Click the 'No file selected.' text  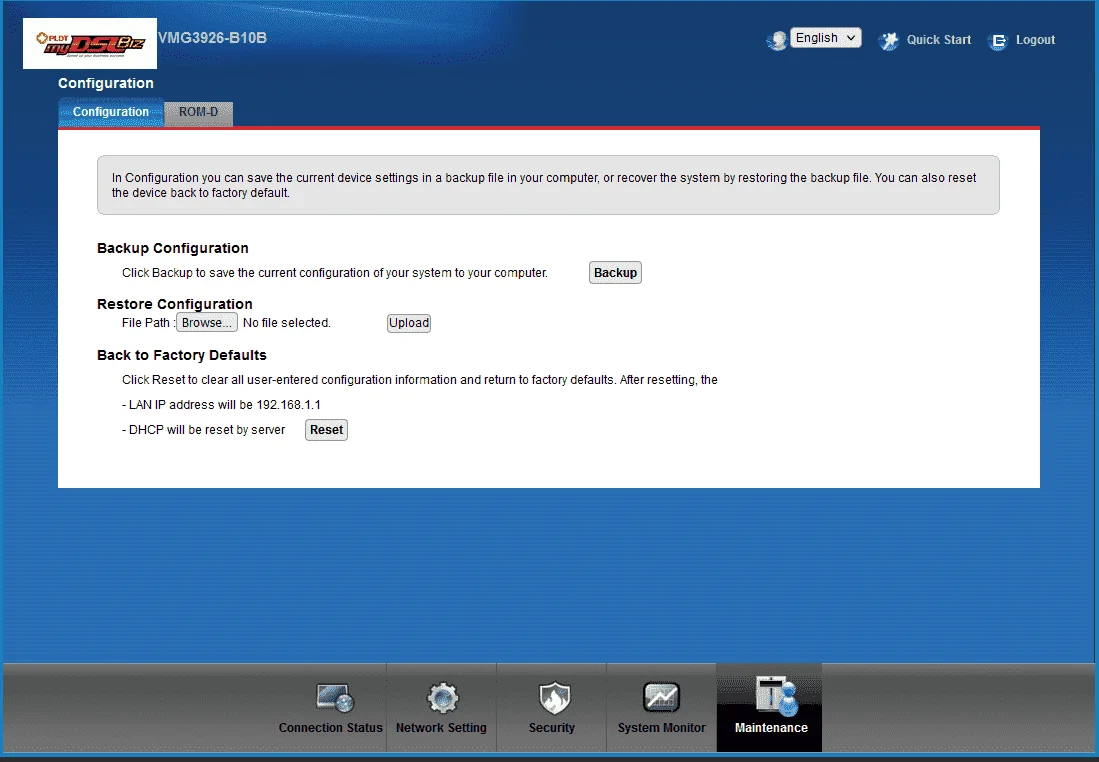287,322
